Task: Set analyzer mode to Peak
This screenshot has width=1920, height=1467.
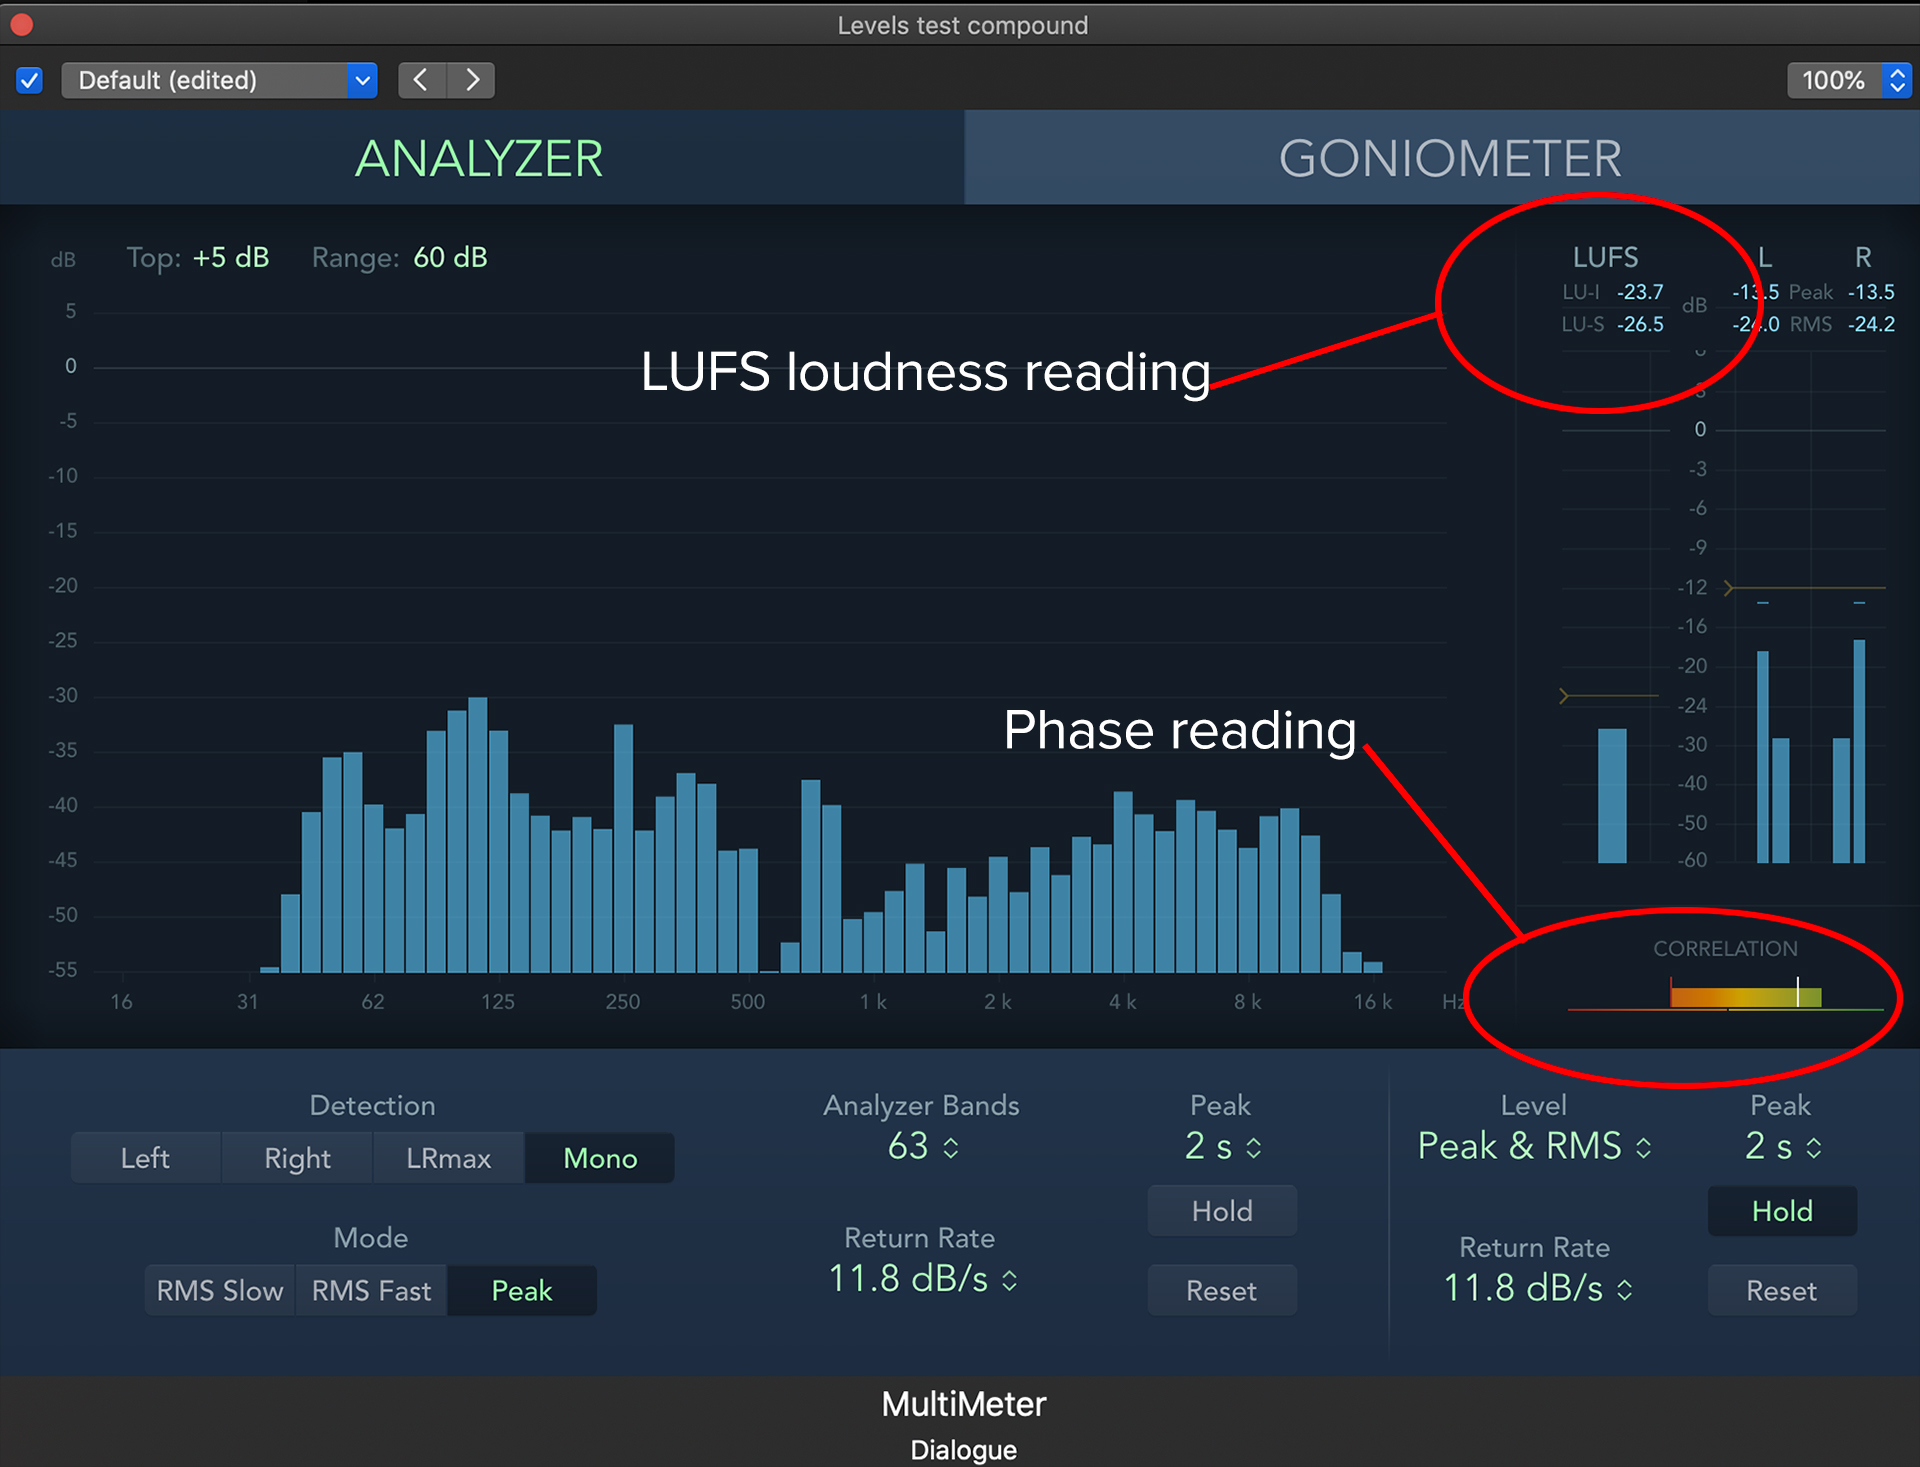Action: (522, 1291)
